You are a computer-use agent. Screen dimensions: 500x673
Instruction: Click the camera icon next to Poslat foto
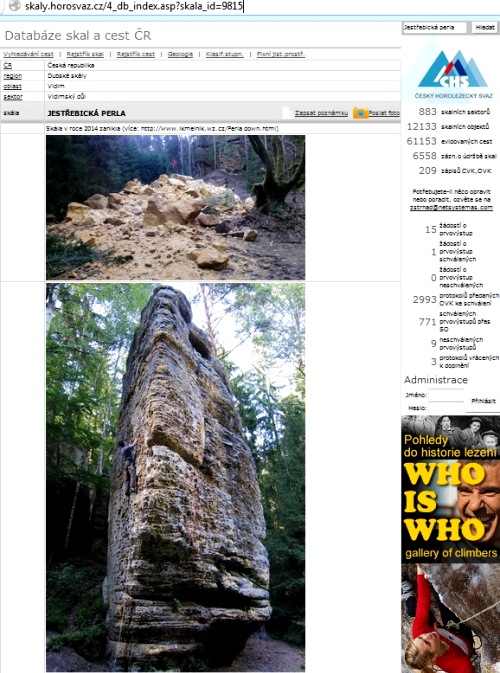[x=361, y=113]
